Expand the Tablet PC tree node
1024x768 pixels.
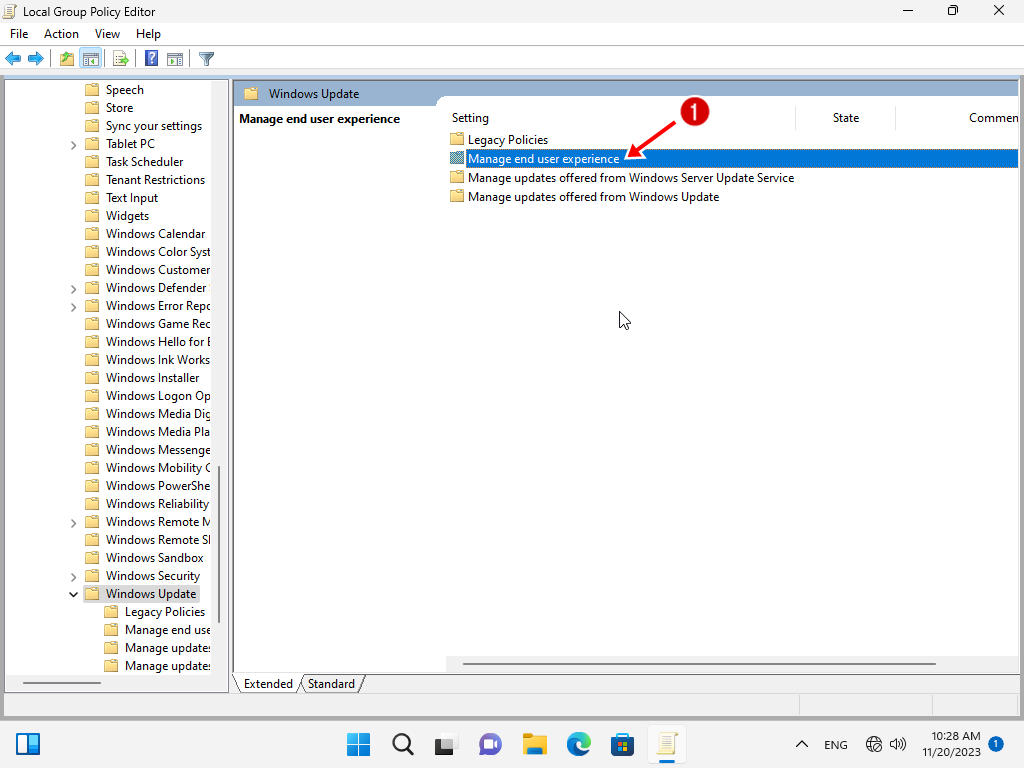[74, 144]
